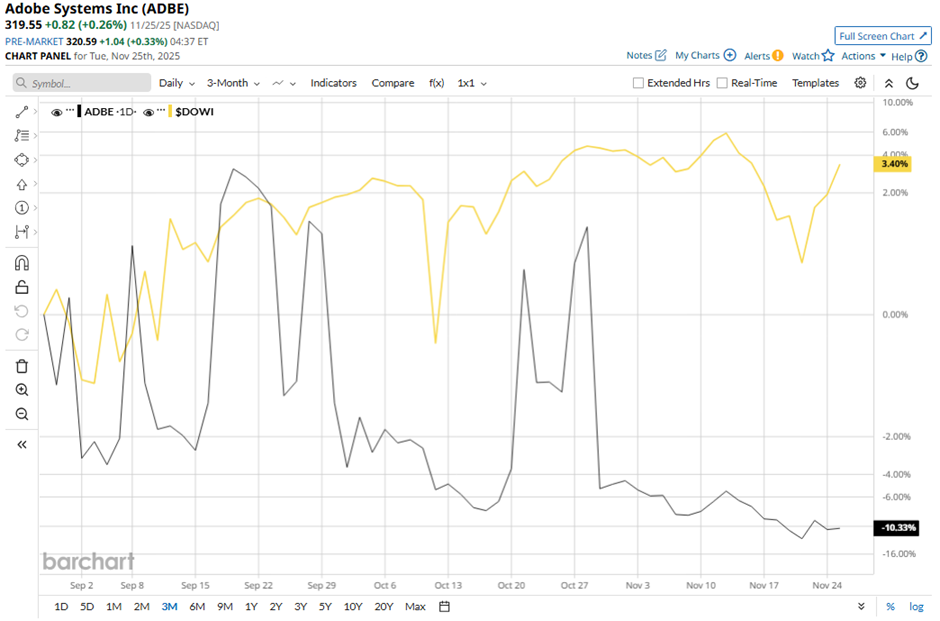The height and width of the screenshot is (621, 940).
Task: Enable the Real-Time checkbox
Action: (x=722, y=83)
